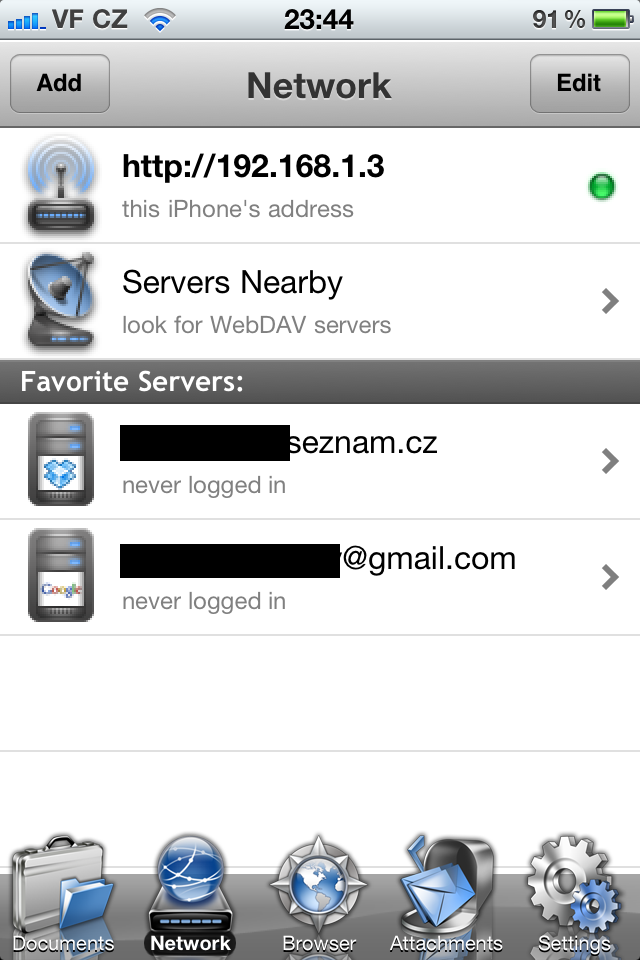Switch to the Browser compass tab
Viewport: 640px width, 960px height.
click(318, 896)
